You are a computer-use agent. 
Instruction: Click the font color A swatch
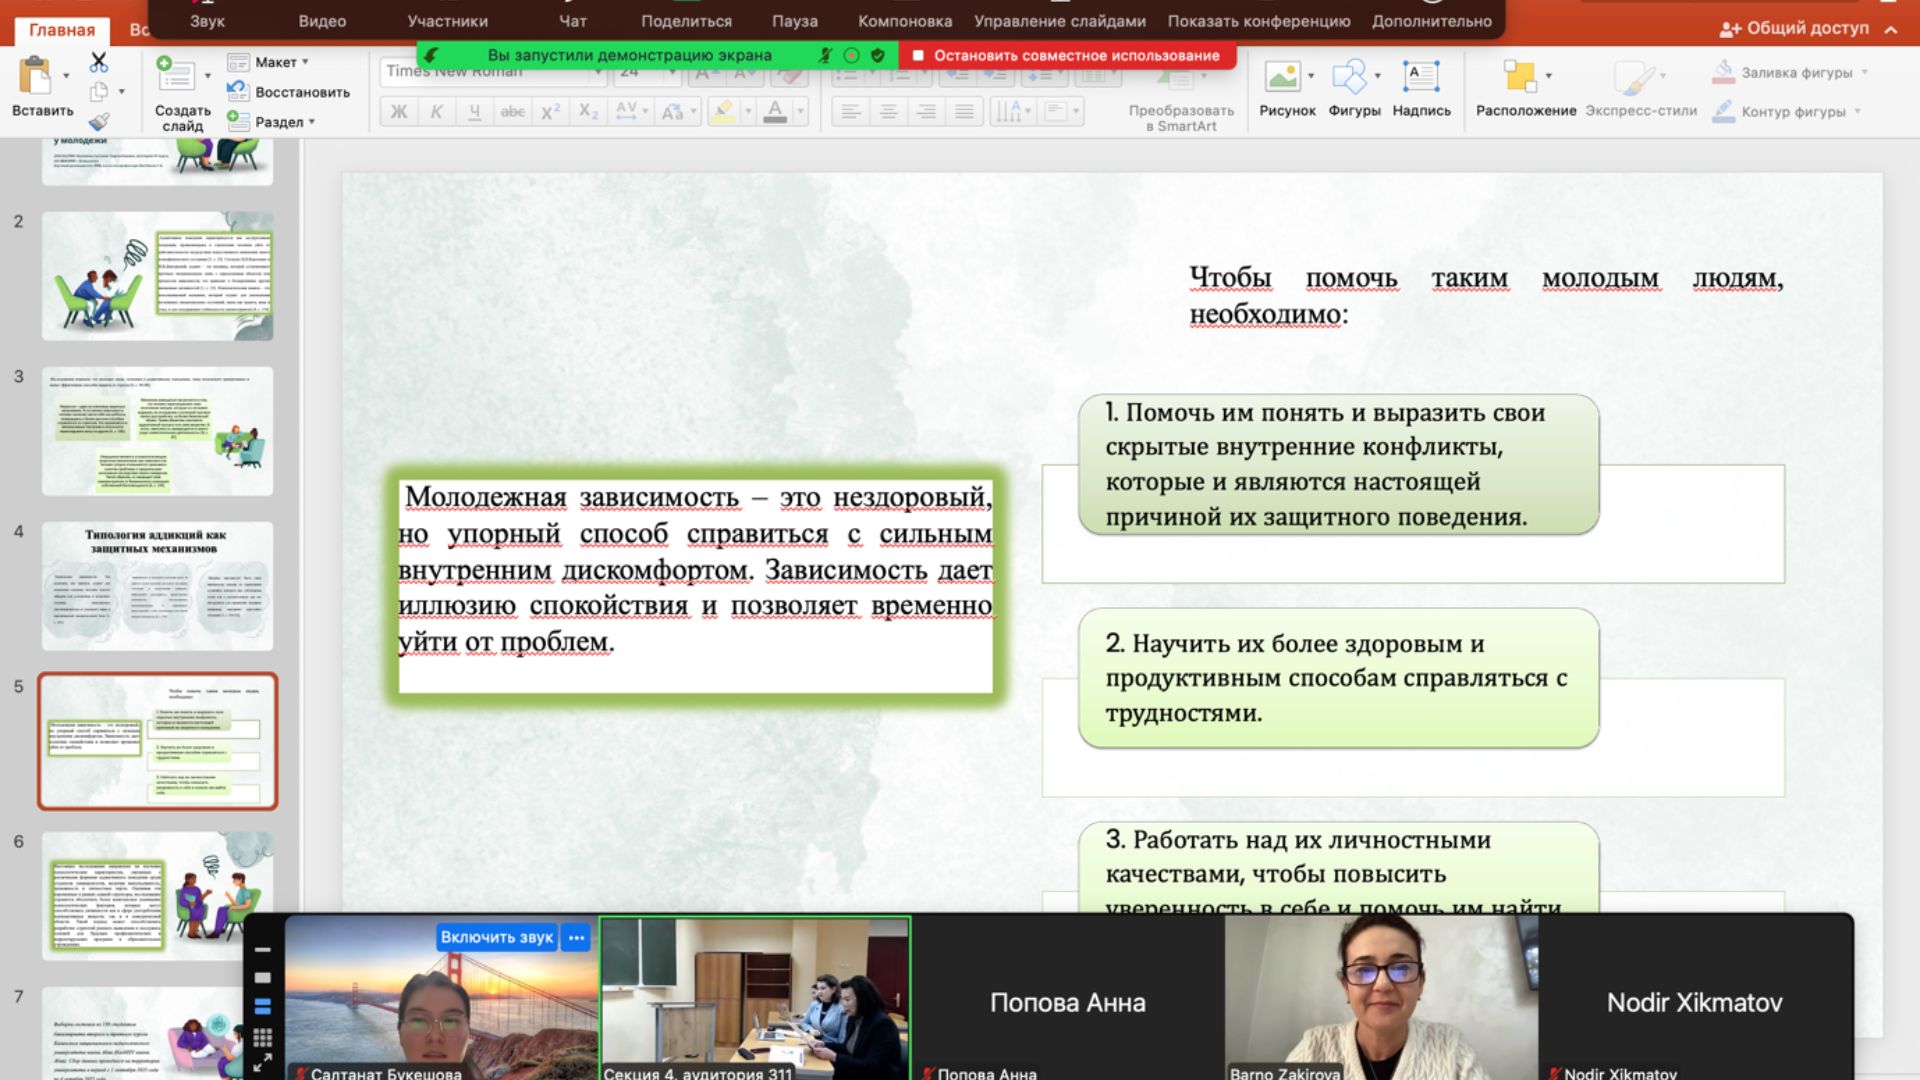(775, 112)
